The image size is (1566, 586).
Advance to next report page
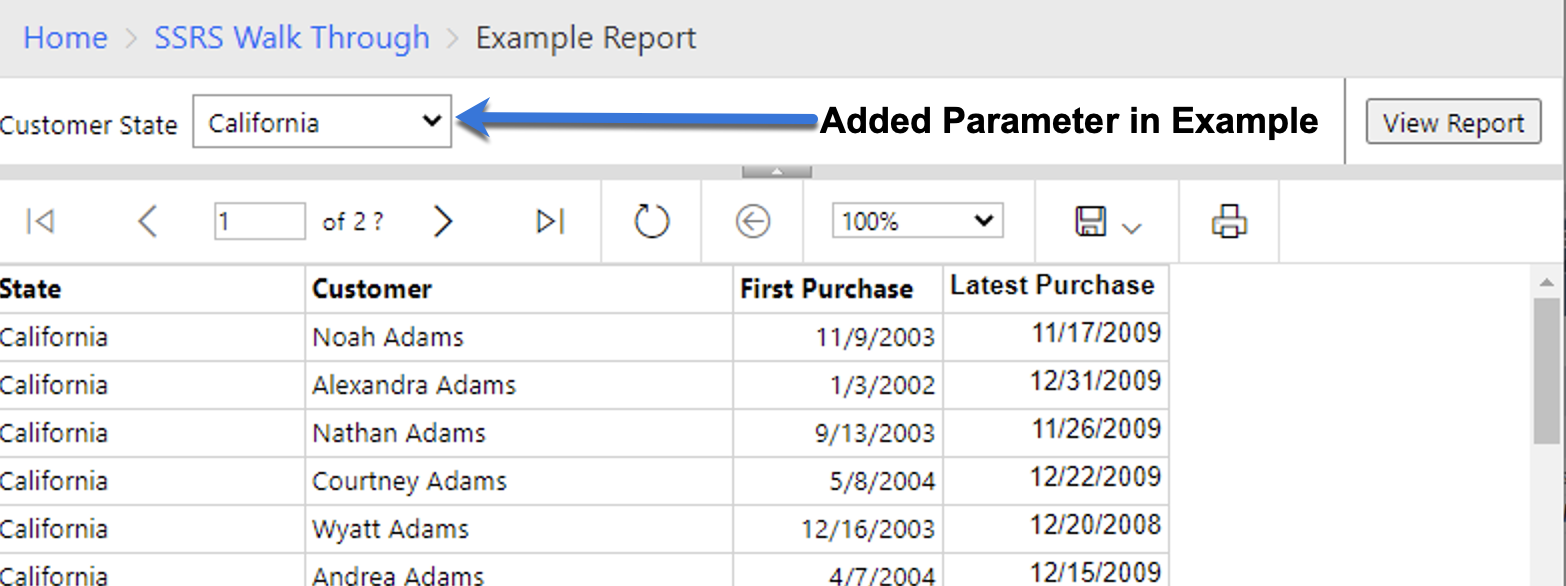click(x=442, y=221)
